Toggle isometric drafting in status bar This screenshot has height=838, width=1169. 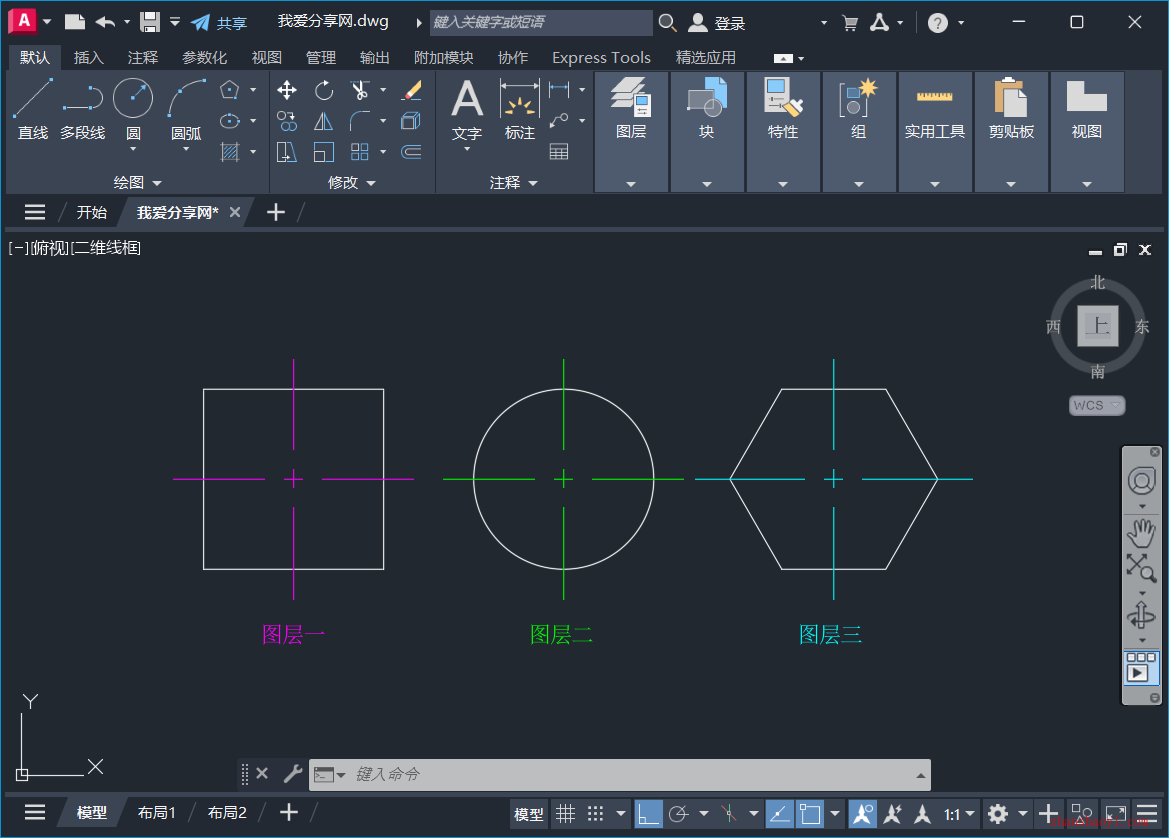pos(731,813)
